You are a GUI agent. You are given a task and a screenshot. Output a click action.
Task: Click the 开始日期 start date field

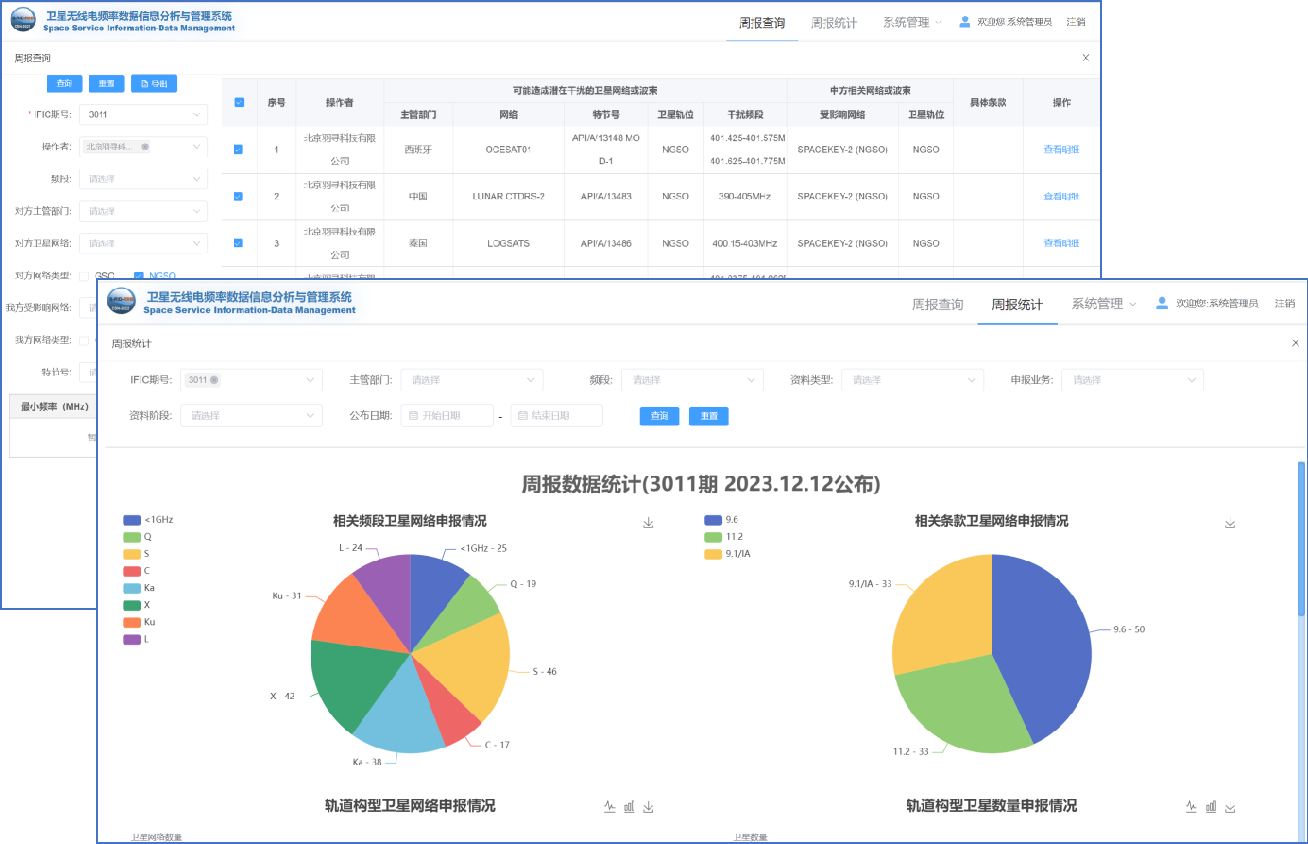[447, 416]
